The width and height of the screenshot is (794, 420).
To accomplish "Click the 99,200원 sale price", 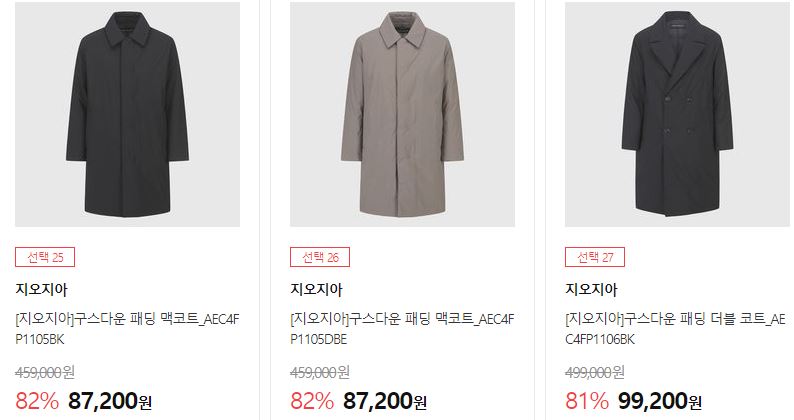I will click(660, 401).
